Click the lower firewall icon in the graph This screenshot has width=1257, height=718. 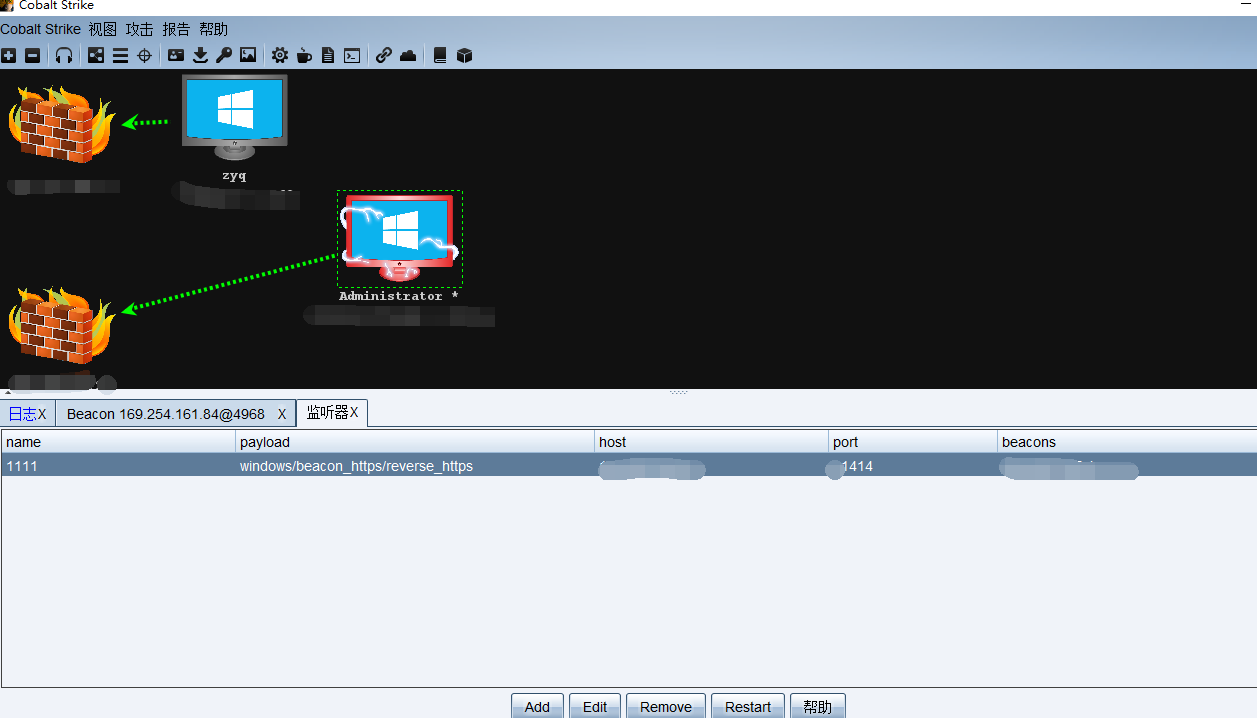tap(61, 325)
